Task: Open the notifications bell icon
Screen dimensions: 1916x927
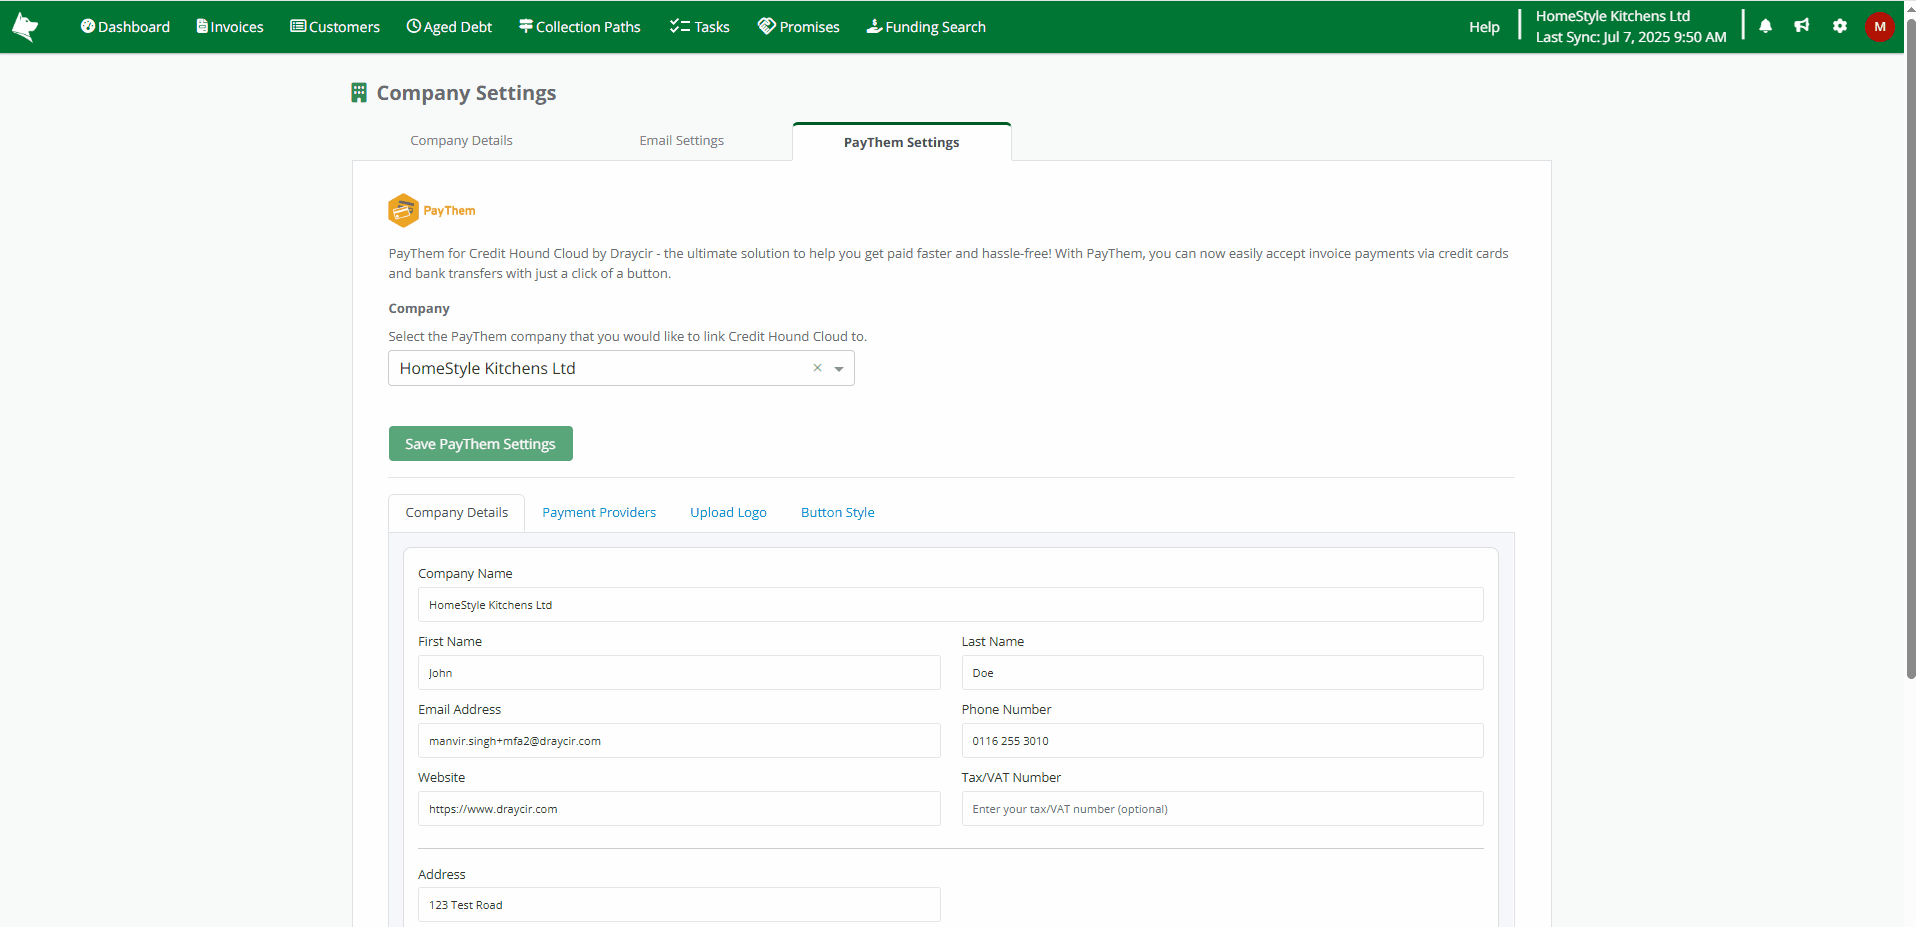Action: (x=1765, y=26)
